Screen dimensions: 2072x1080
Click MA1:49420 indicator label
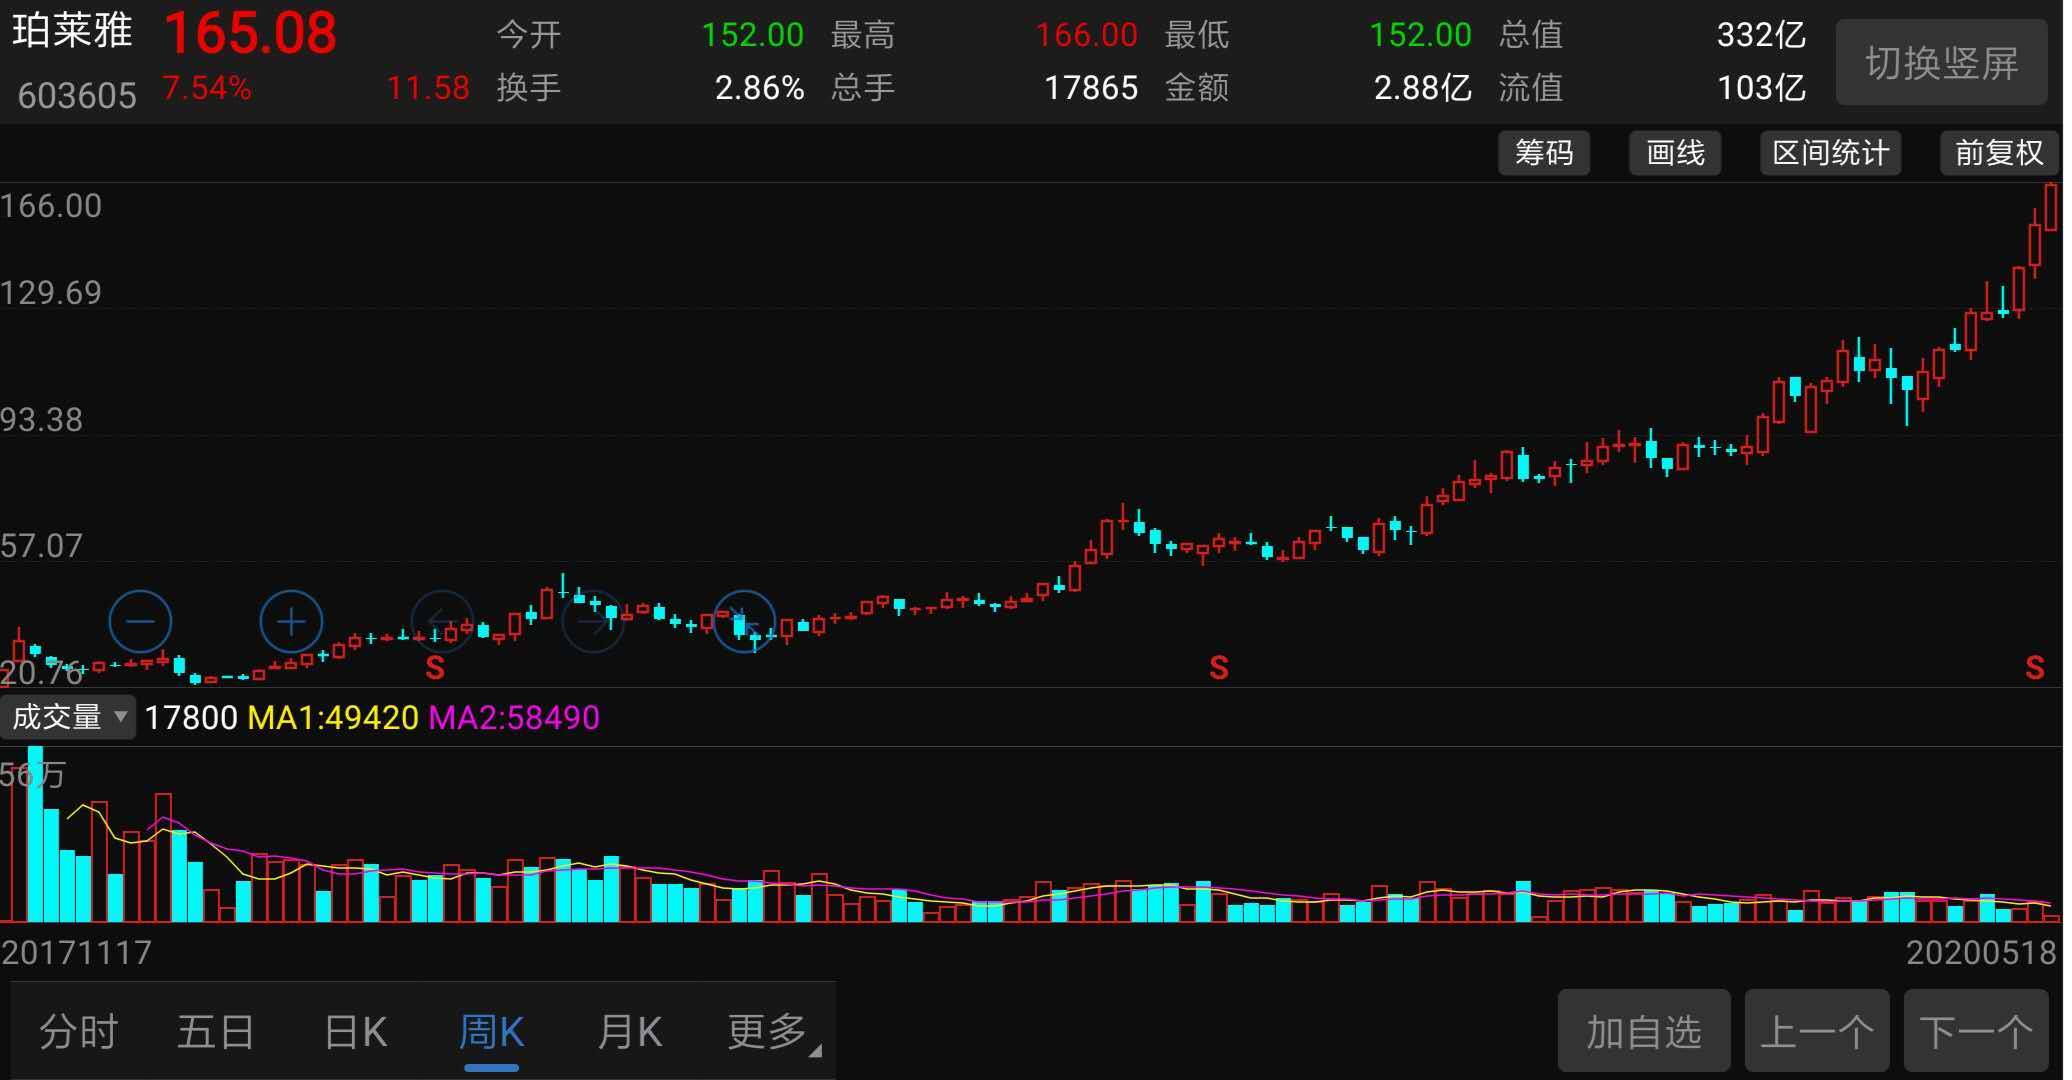click(x=333, y=718)
